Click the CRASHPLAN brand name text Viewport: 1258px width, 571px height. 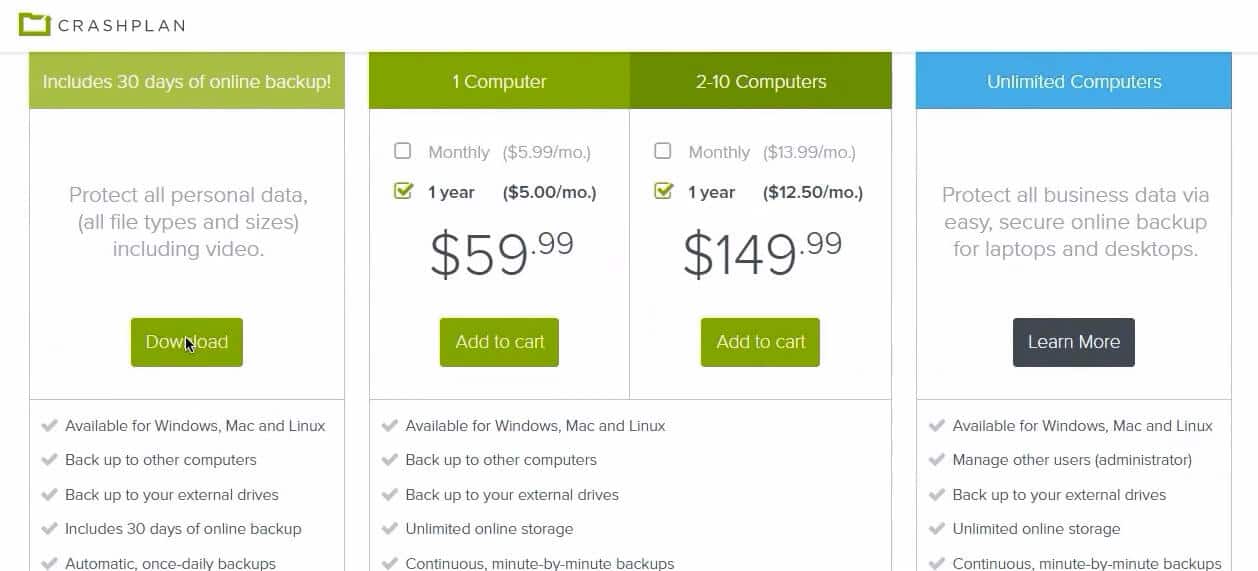[122, 25]
